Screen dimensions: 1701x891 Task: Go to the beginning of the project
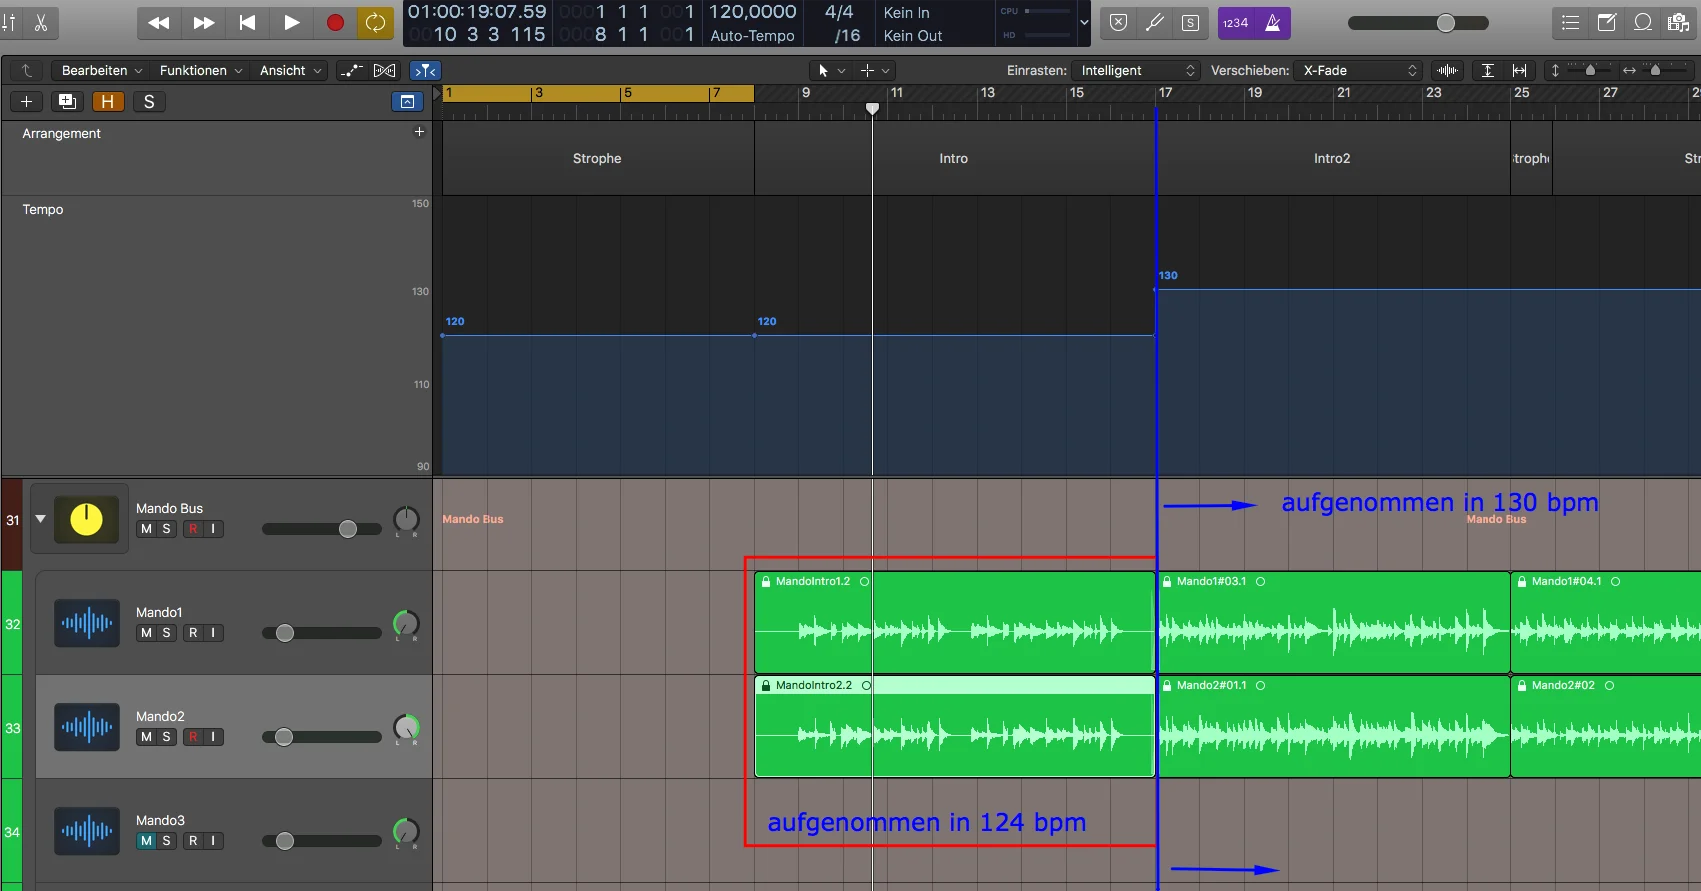point(247,22)
